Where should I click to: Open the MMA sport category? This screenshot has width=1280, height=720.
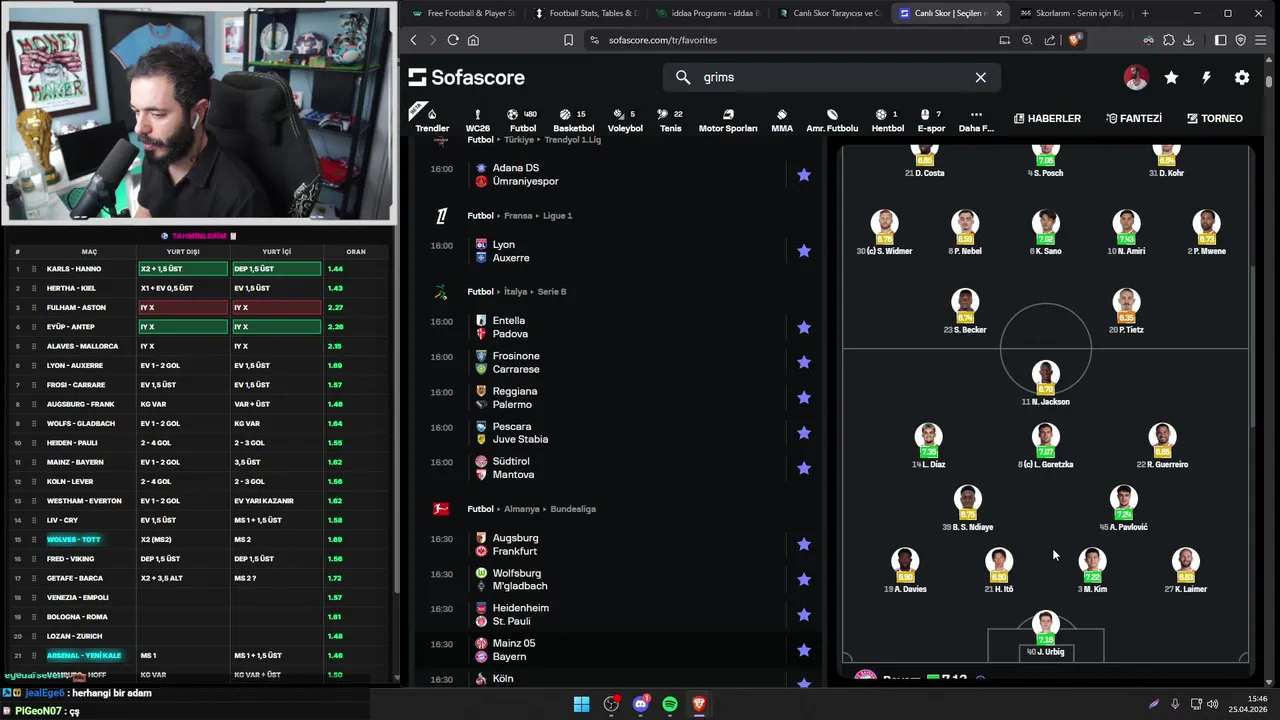pyautogui.click(x=782, y=120)
